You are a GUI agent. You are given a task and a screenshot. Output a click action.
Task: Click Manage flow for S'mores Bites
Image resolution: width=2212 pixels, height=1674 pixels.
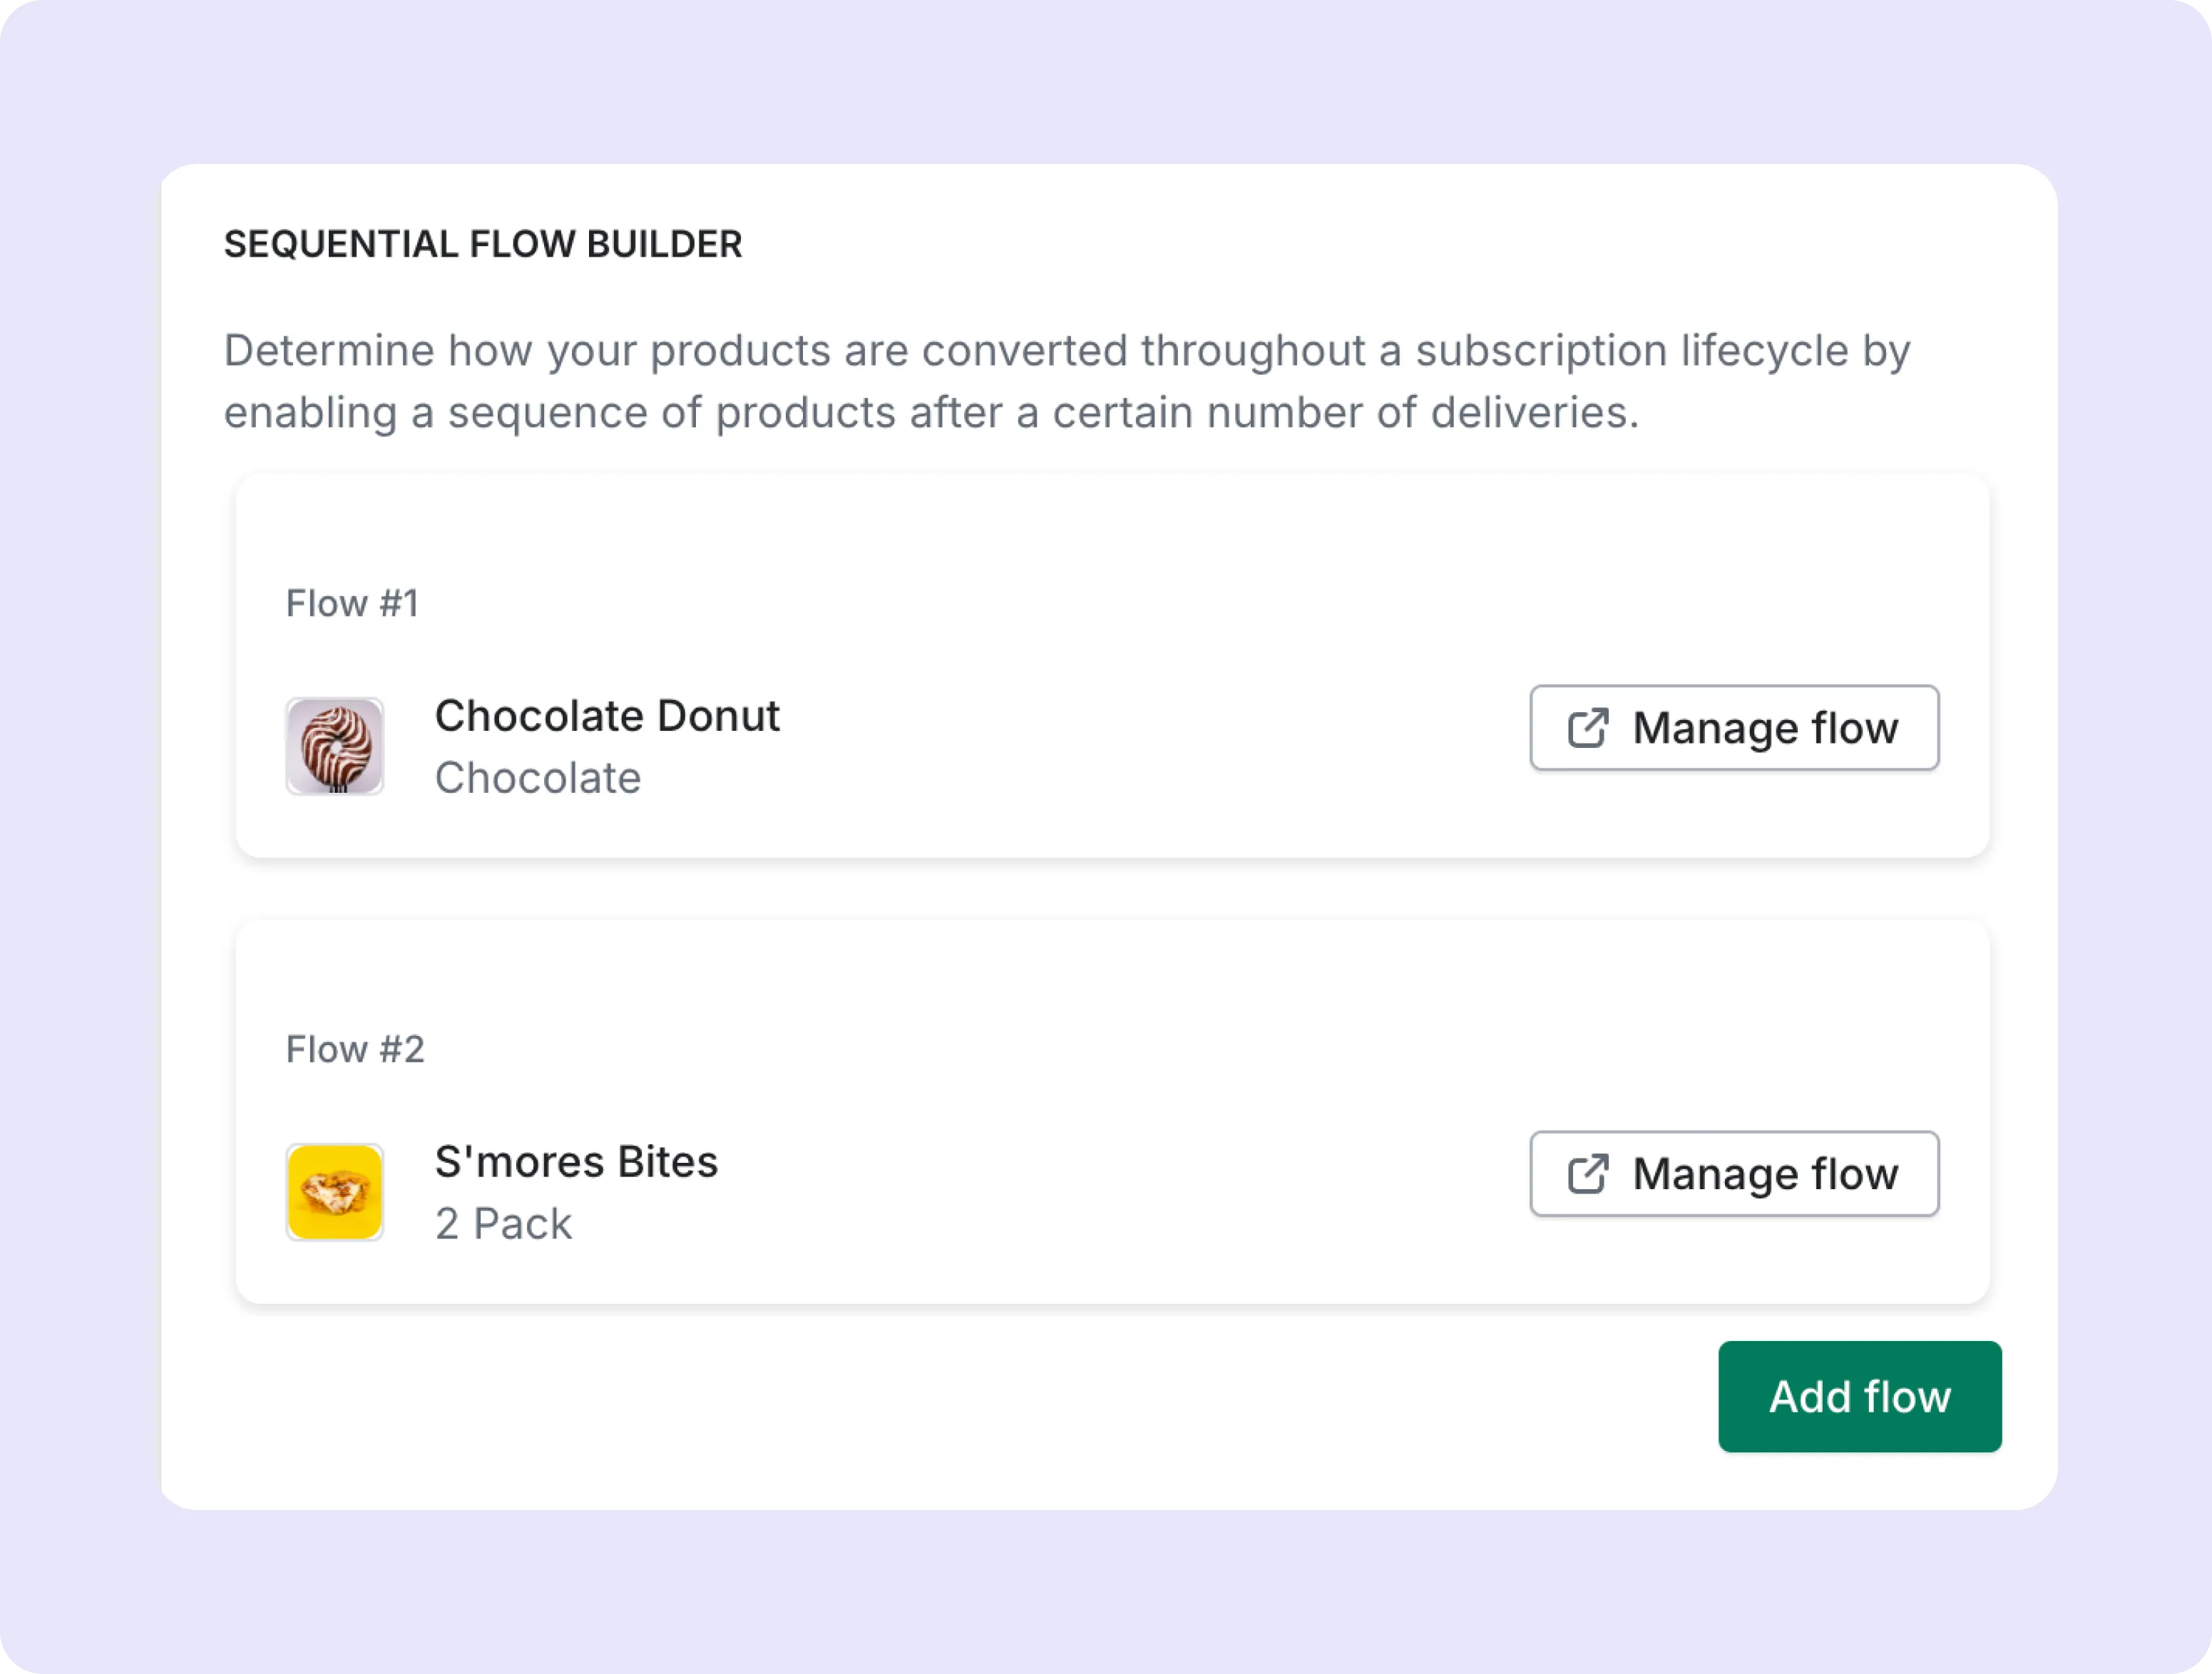tap(1734, 1174)
